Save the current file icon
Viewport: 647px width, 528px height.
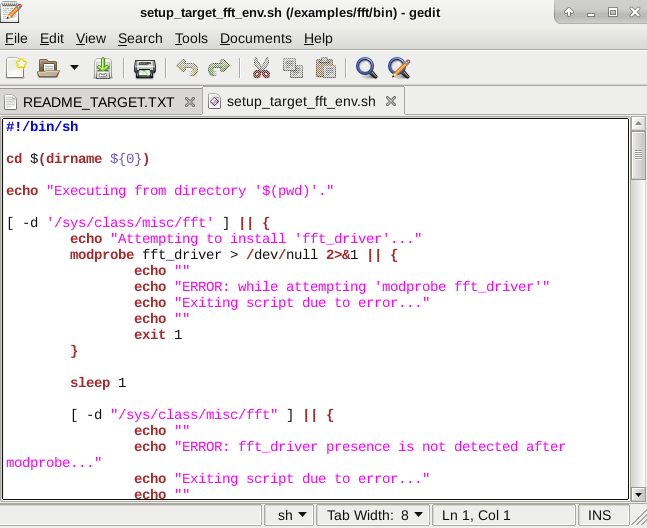(103, 68)
